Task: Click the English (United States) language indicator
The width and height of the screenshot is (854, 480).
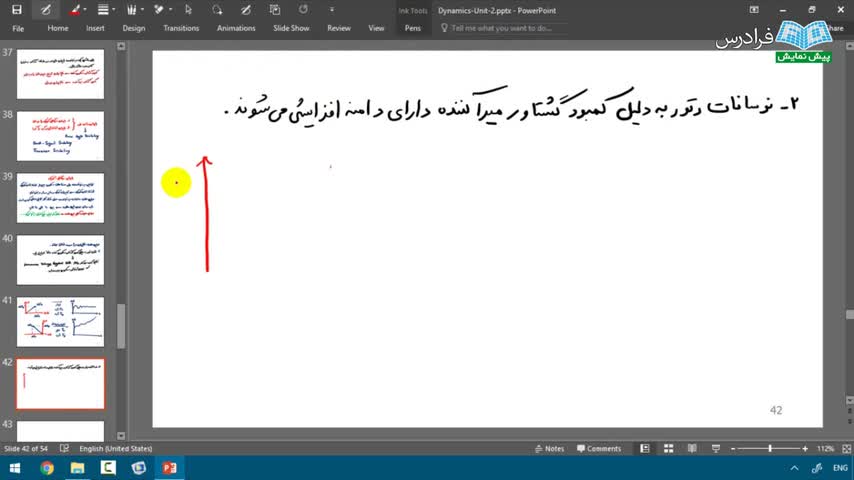Action: (115, 448)
